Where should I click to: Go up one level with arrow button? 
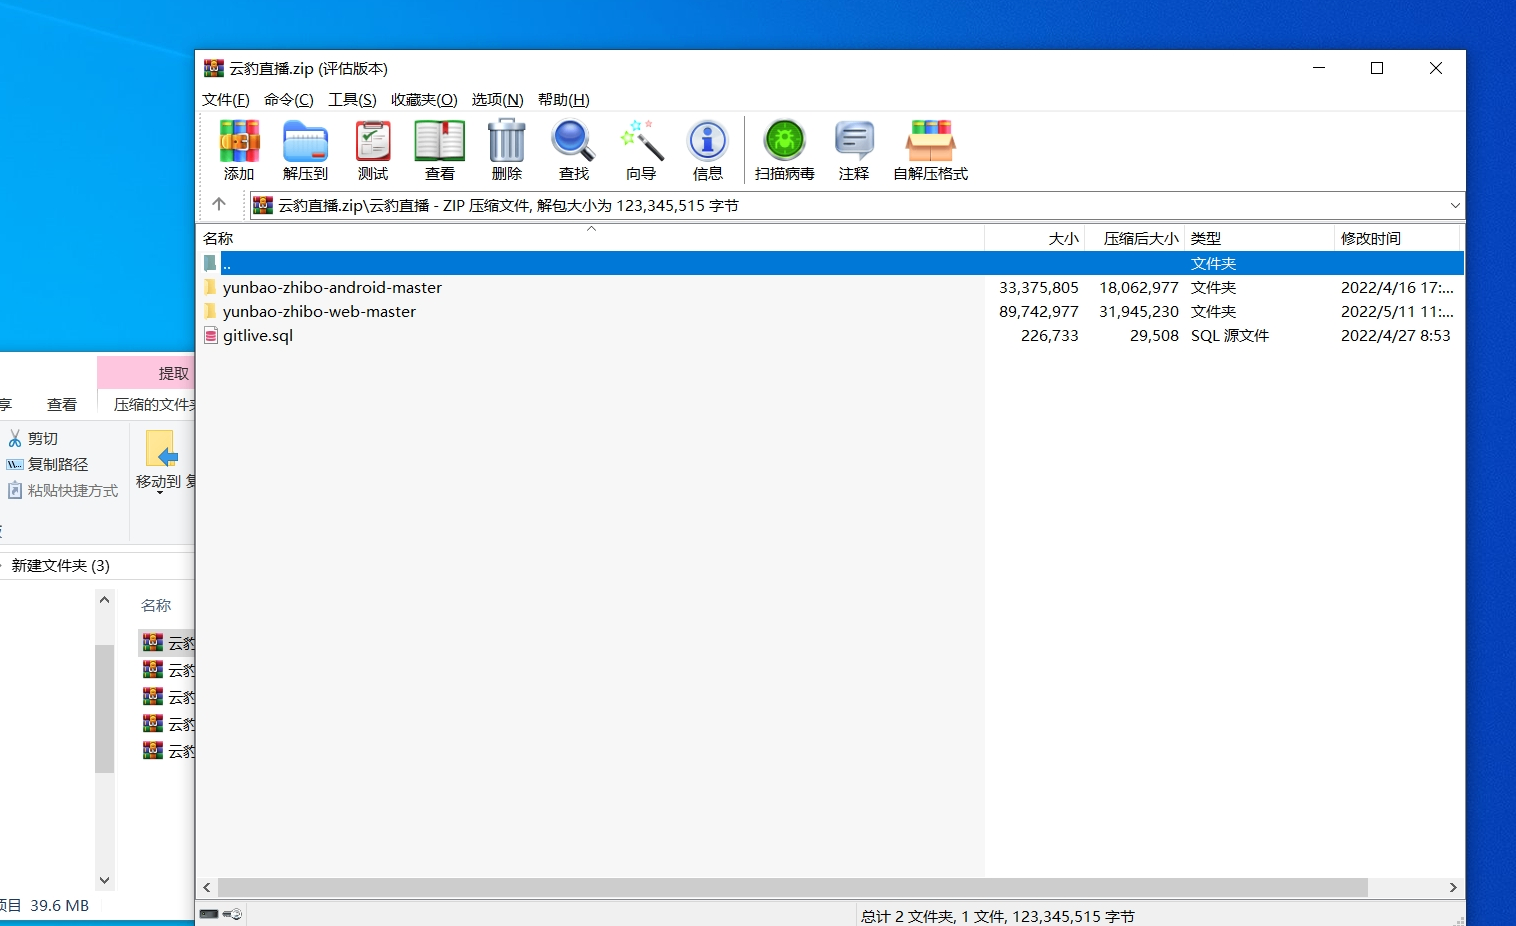219,205
